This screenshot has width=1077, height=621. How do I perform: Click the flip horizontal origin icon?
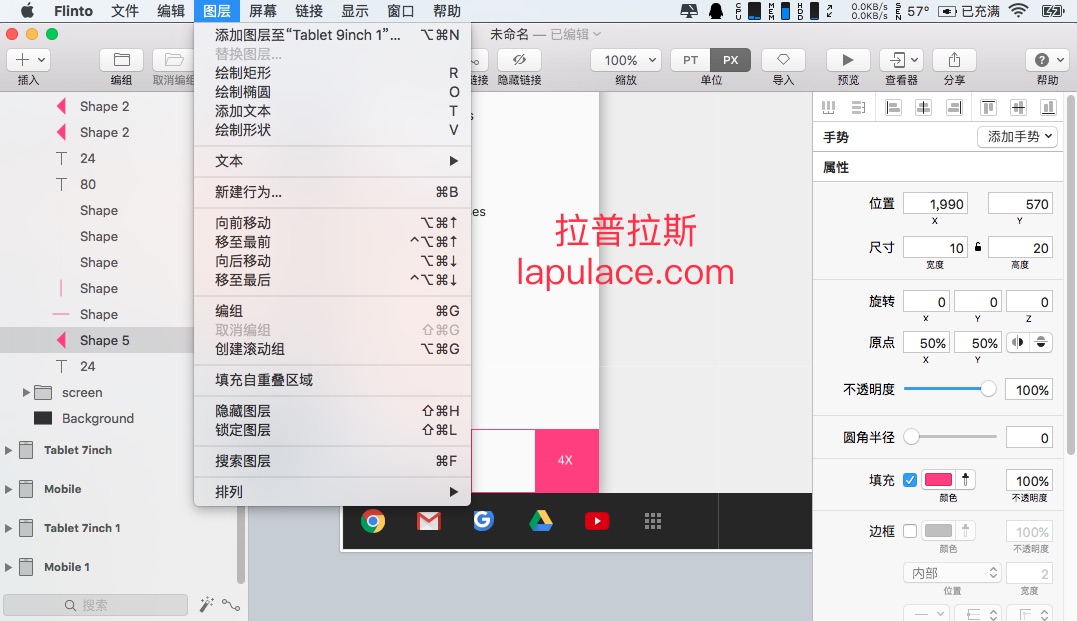1018,343
